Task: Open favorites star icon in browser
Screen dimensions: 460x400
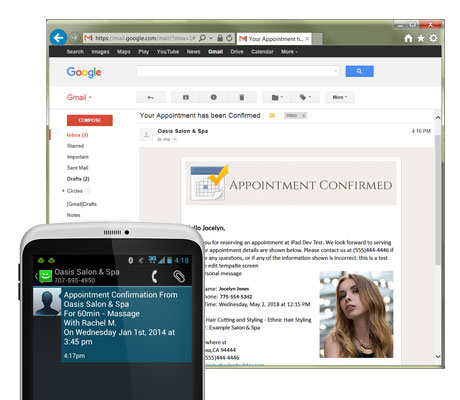Action: point(421,38)
